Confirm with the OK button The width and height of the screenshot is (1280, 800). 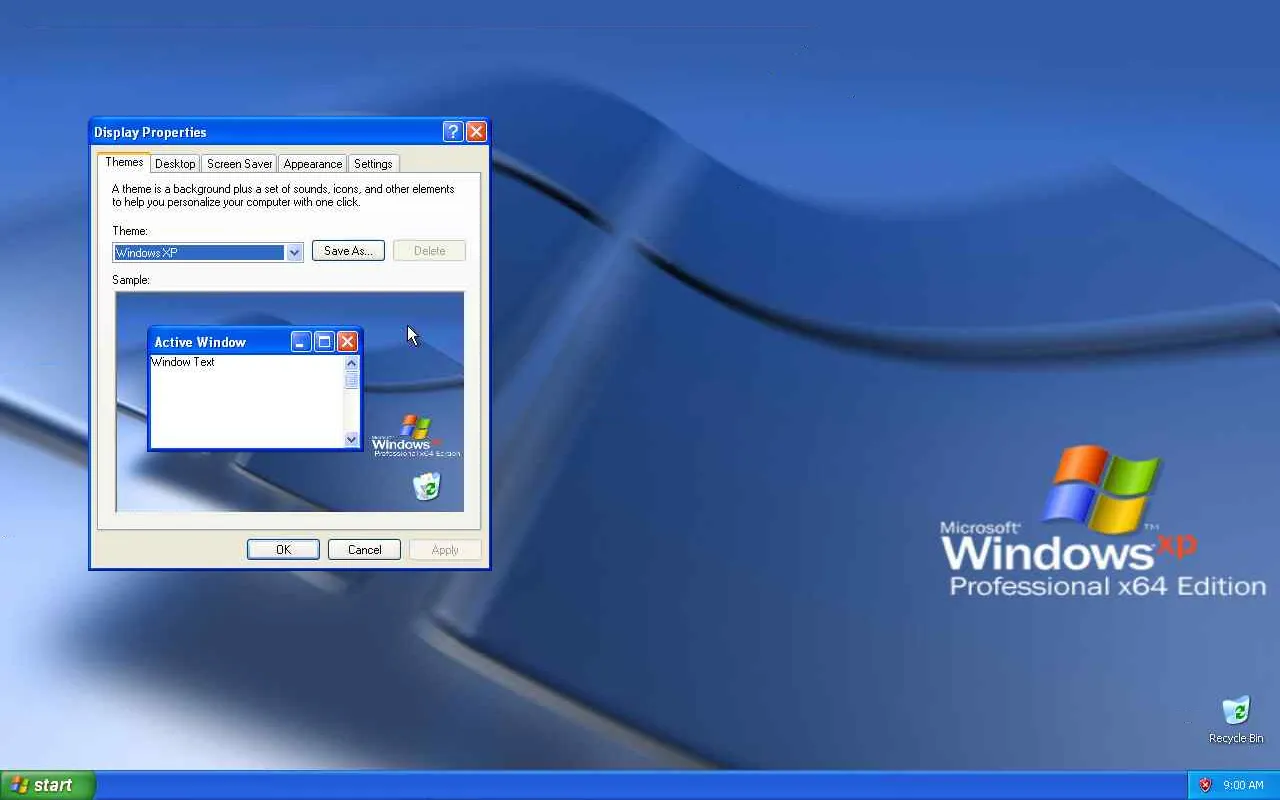click(283, 549)
